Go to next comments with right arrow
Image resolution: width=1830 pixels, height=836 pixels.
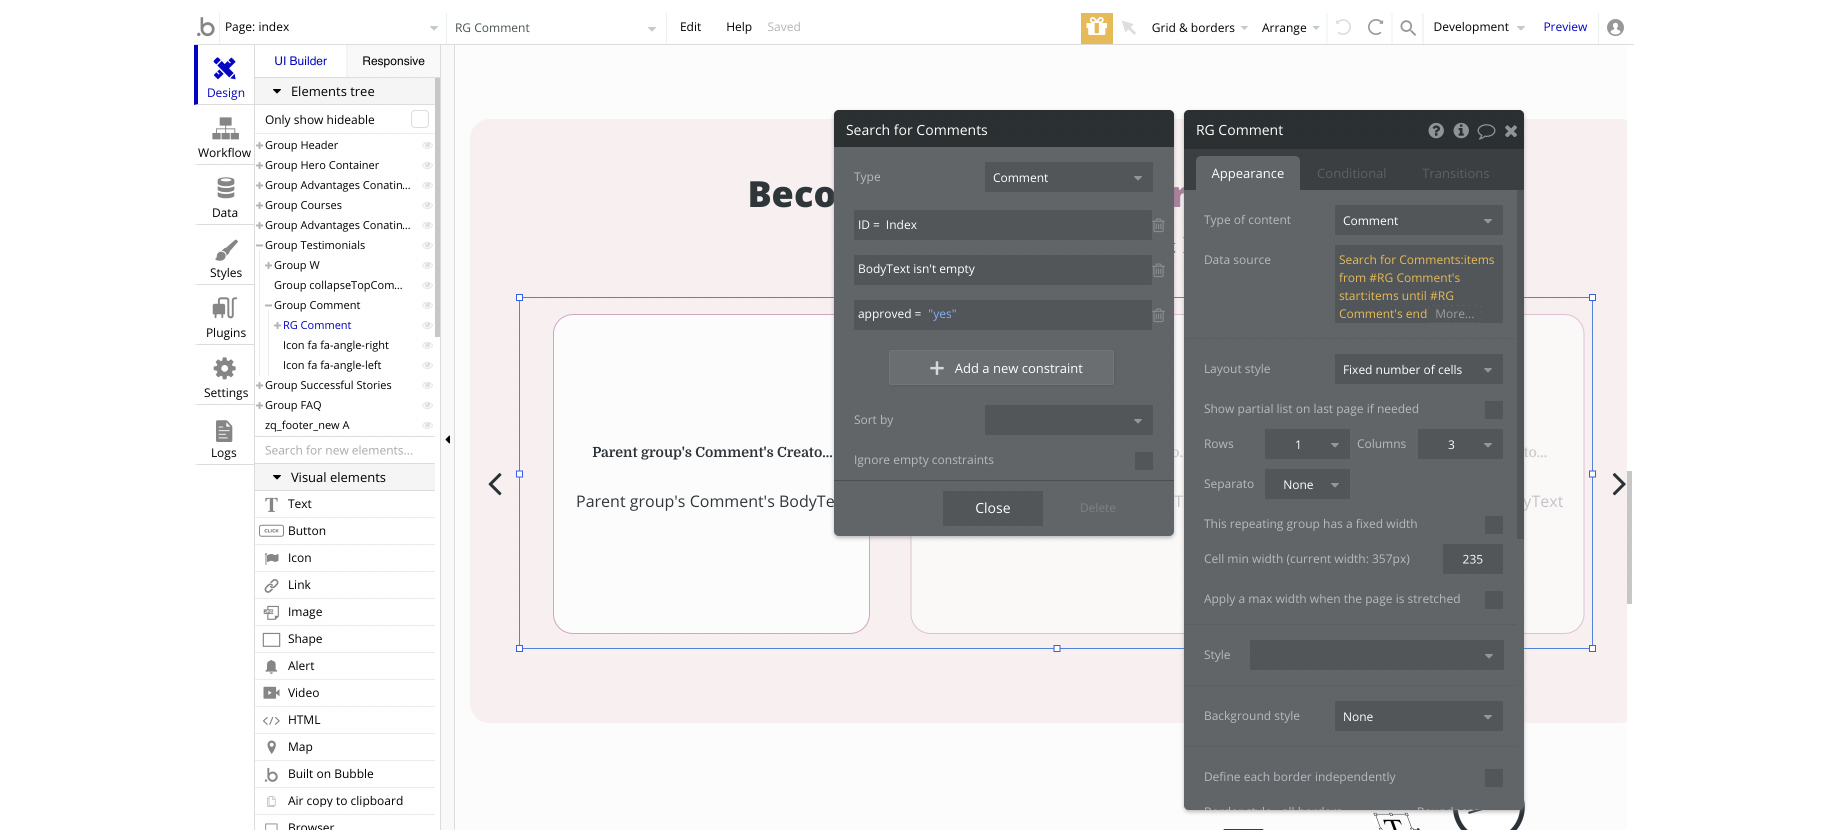click(1618, 485)
